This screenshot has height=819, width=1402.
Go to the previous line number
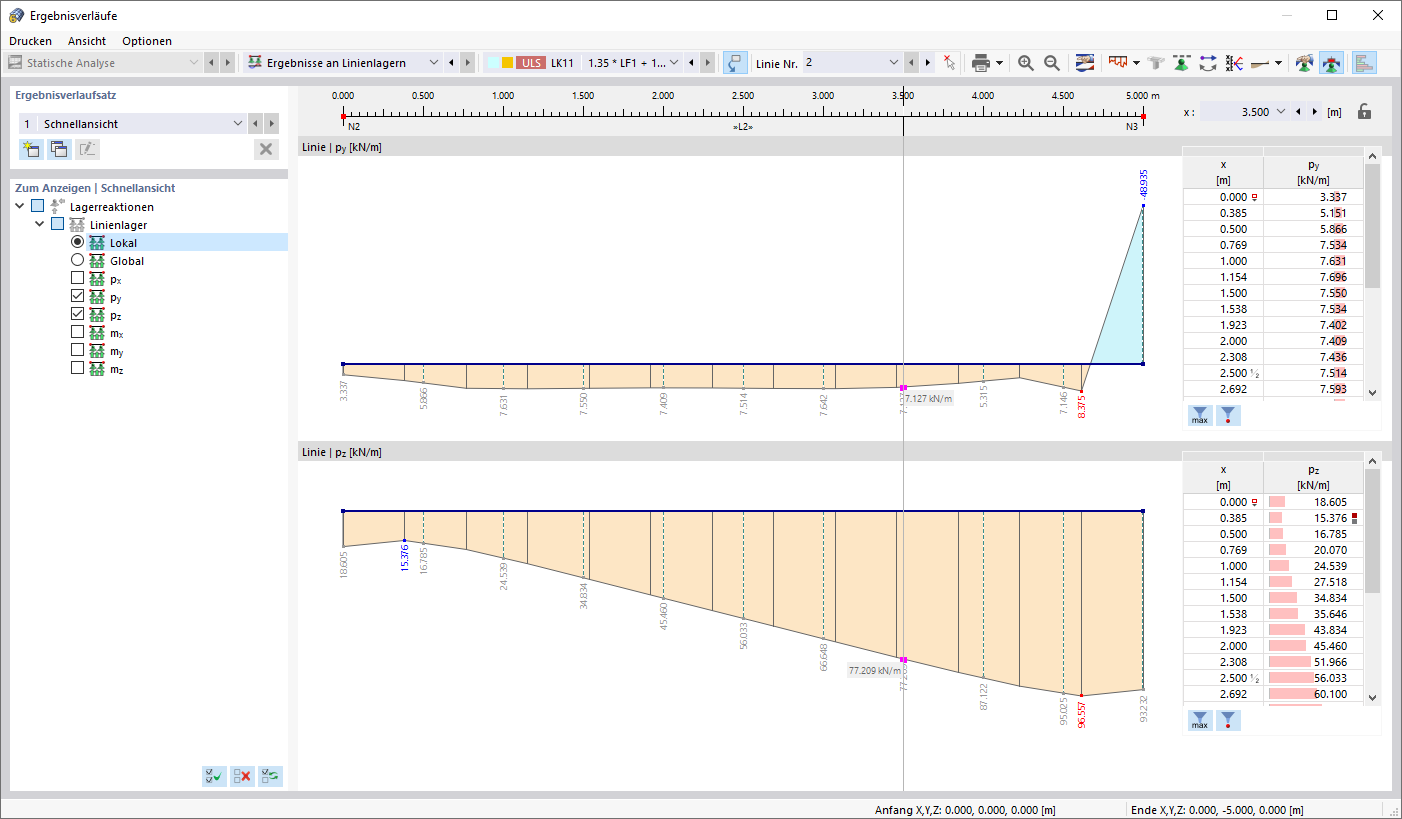point(911,62)
